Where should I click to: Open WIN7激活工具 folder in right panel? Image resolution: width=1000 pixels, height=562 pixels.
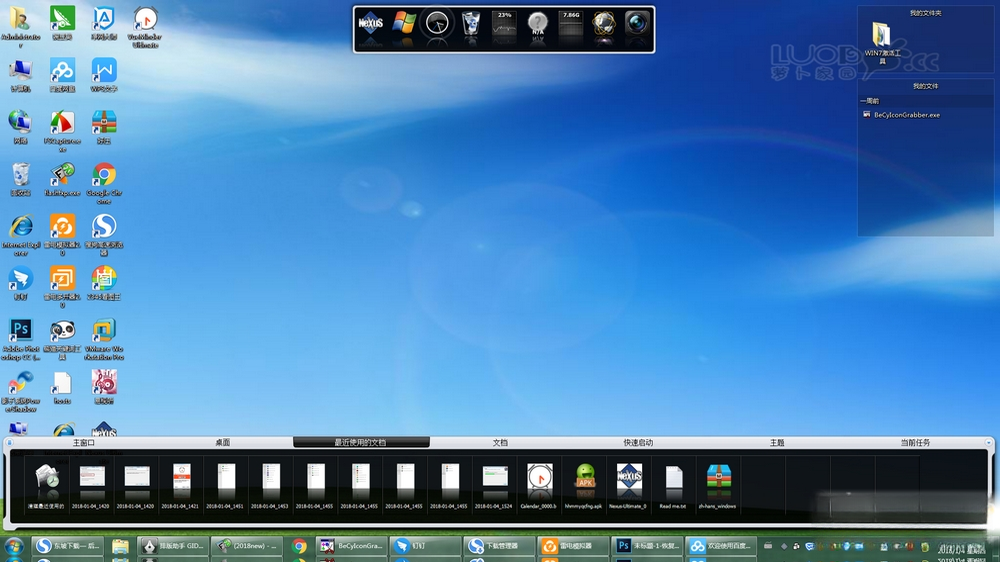[x=882, y=42]
